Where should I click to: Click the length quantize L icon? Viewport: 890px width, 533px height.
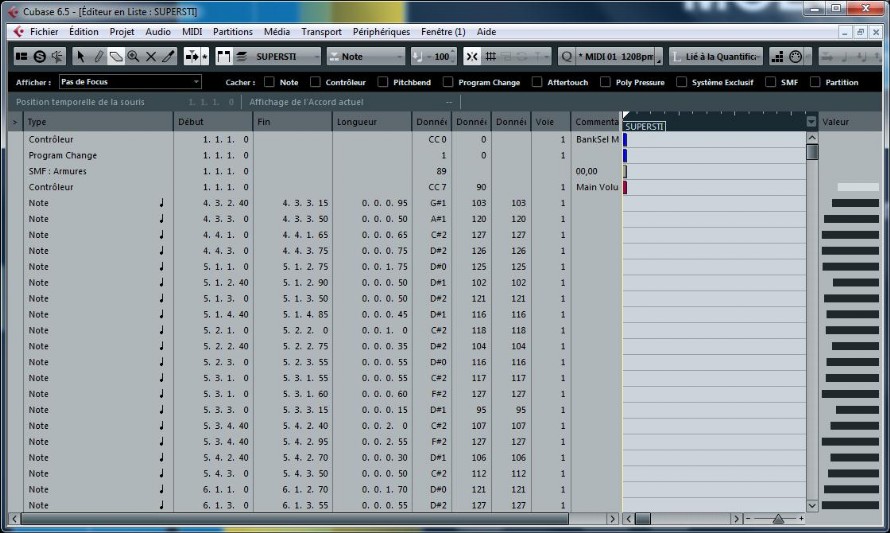677,56
